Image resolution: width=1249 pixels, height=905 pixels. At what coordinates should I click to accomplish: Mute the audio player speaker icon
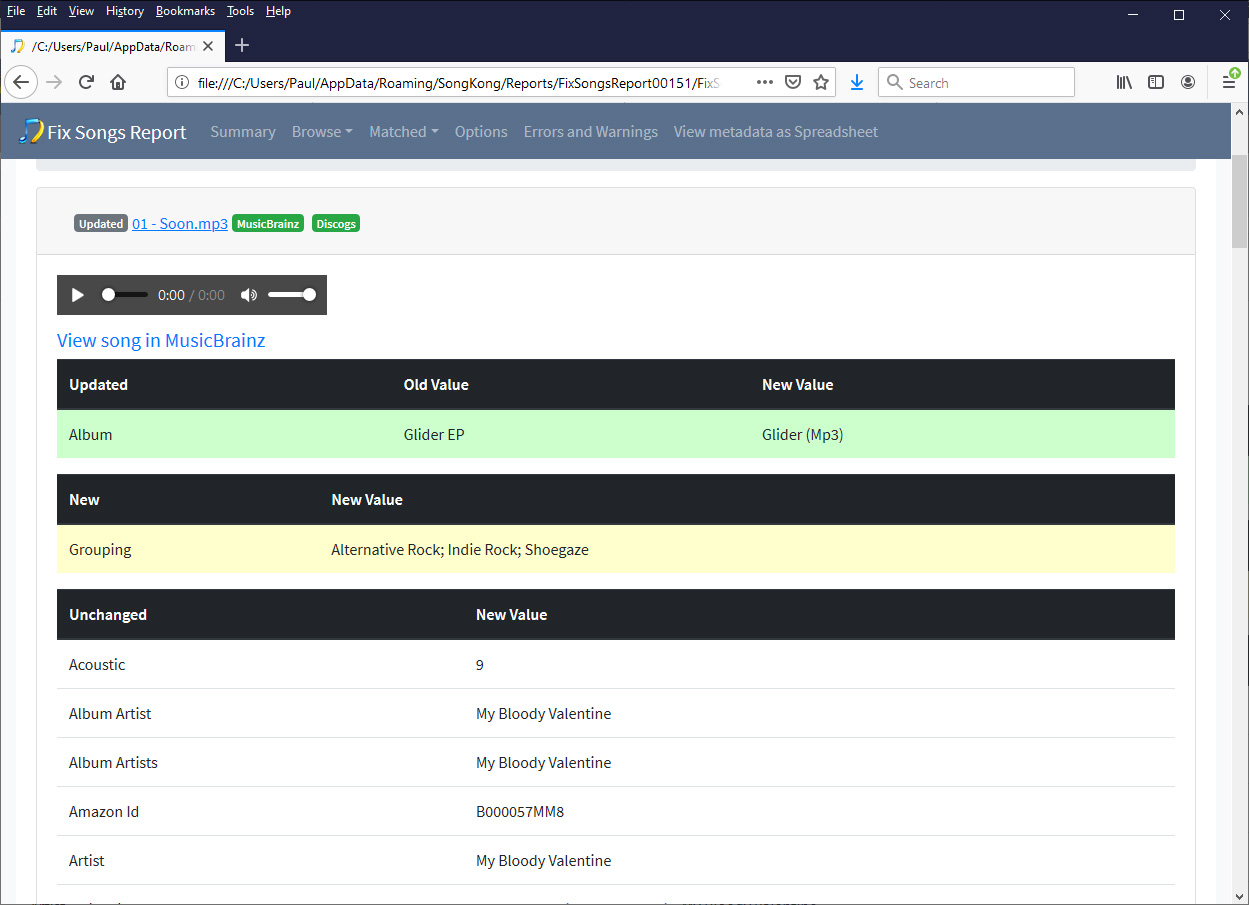[x=249, y=295]
